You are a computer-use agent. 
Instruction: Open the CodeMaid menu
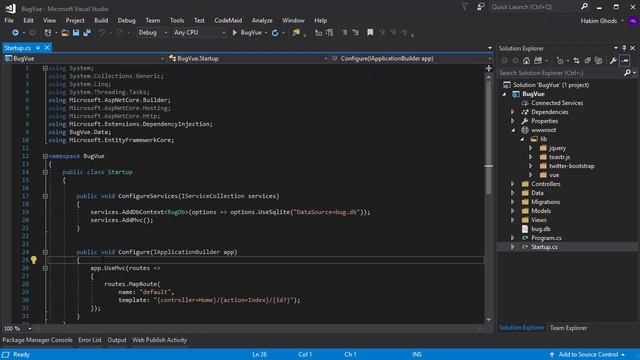(228, 20)
